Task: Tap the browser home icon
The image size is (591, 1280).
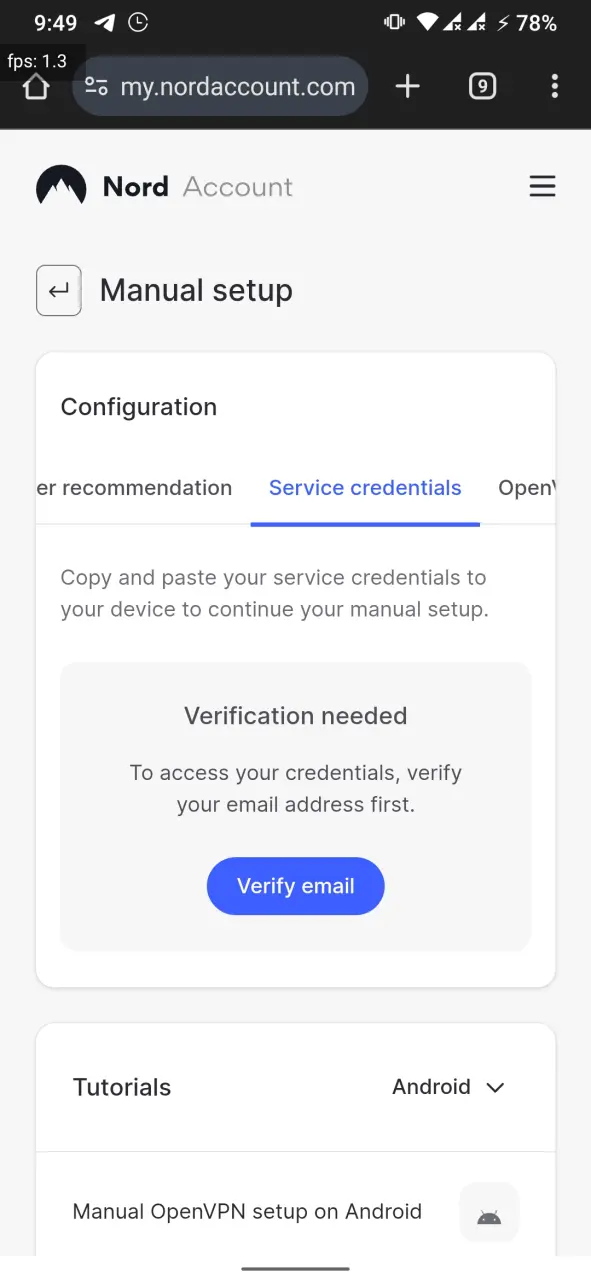Action: [x=36, y=88]
